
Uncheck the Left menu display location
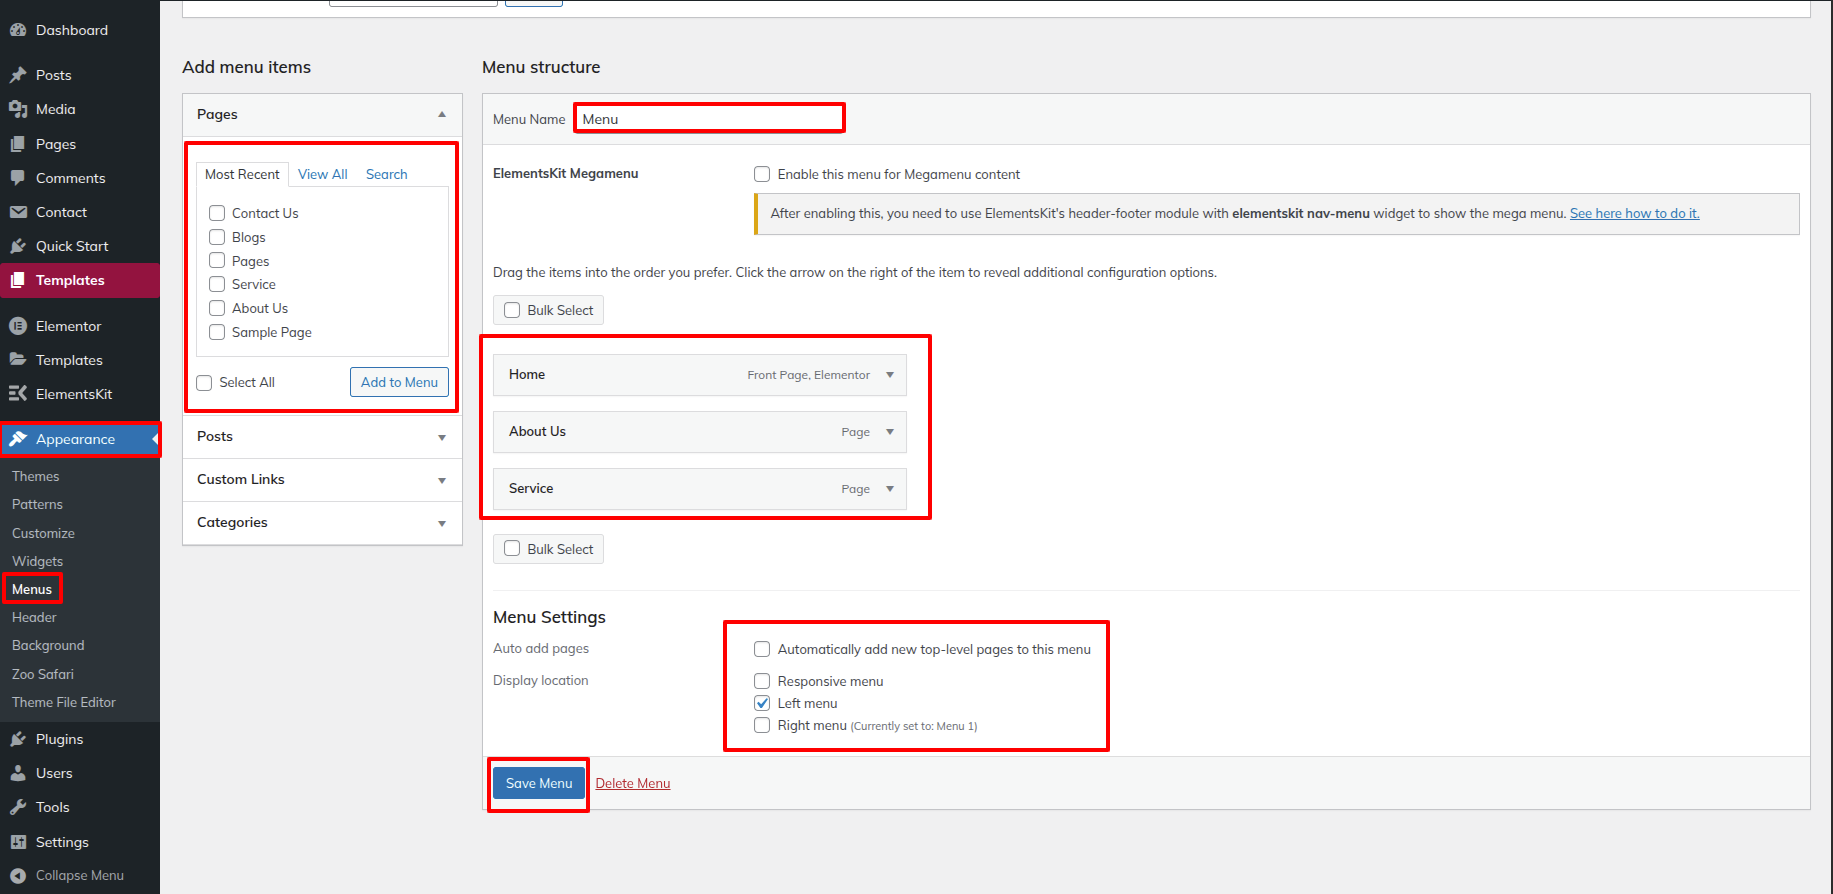pos(762,703)
